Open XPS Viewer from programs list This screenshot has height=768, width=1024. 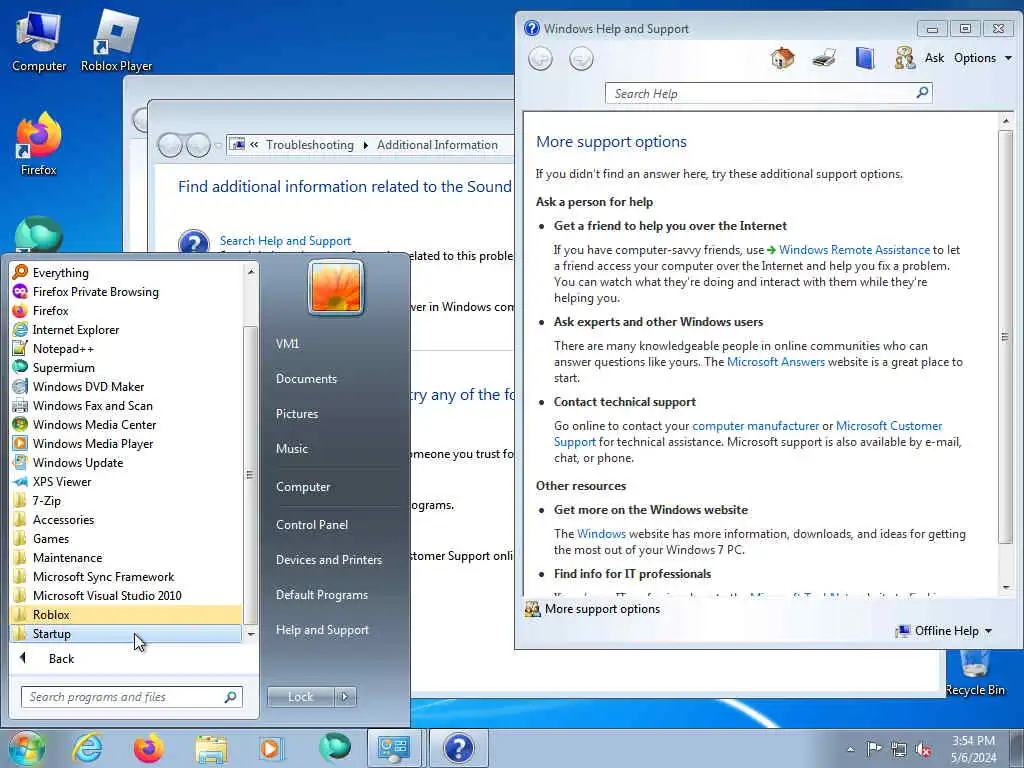click(127, 482)
